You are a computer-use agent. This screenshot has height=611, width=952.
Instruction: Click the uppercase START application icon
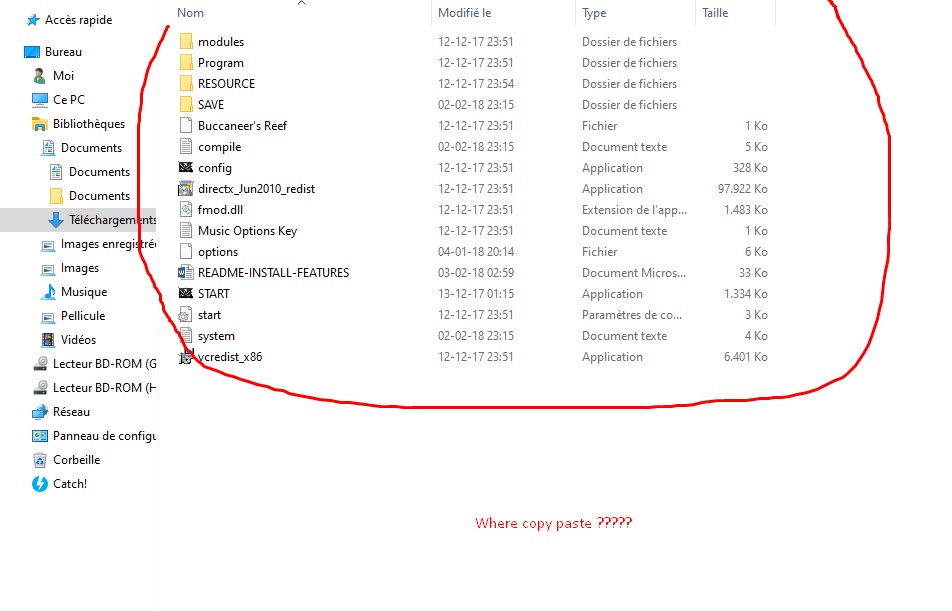(x=186, y=293)
